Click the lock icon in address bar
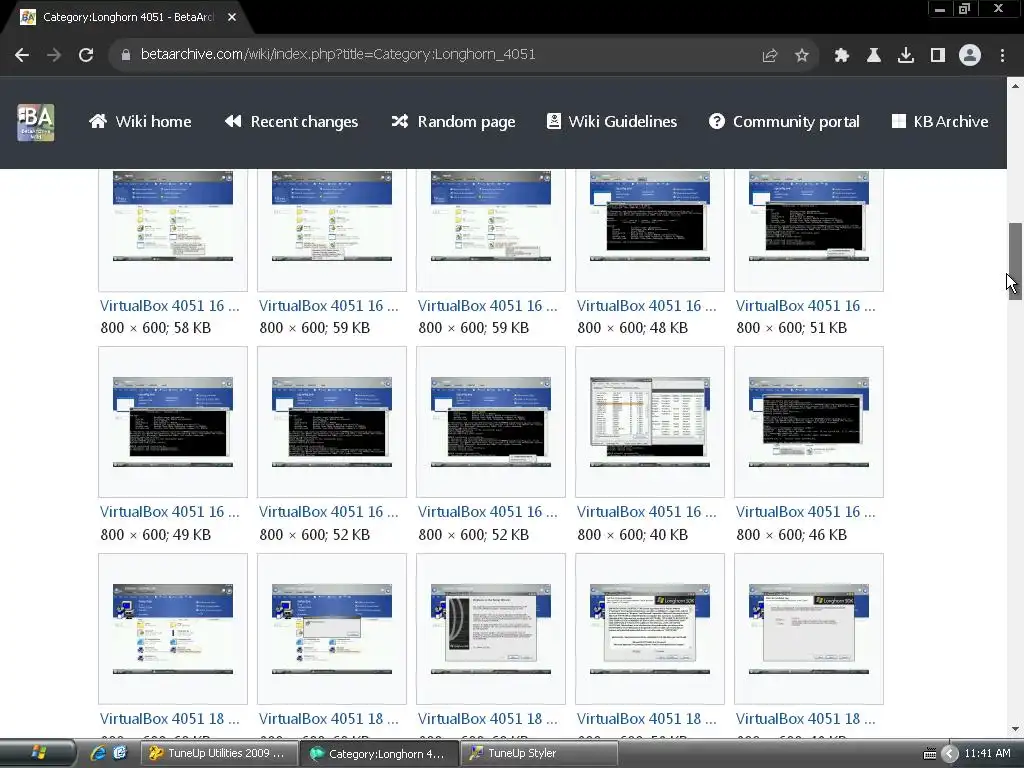 click(x=125, y=55)
